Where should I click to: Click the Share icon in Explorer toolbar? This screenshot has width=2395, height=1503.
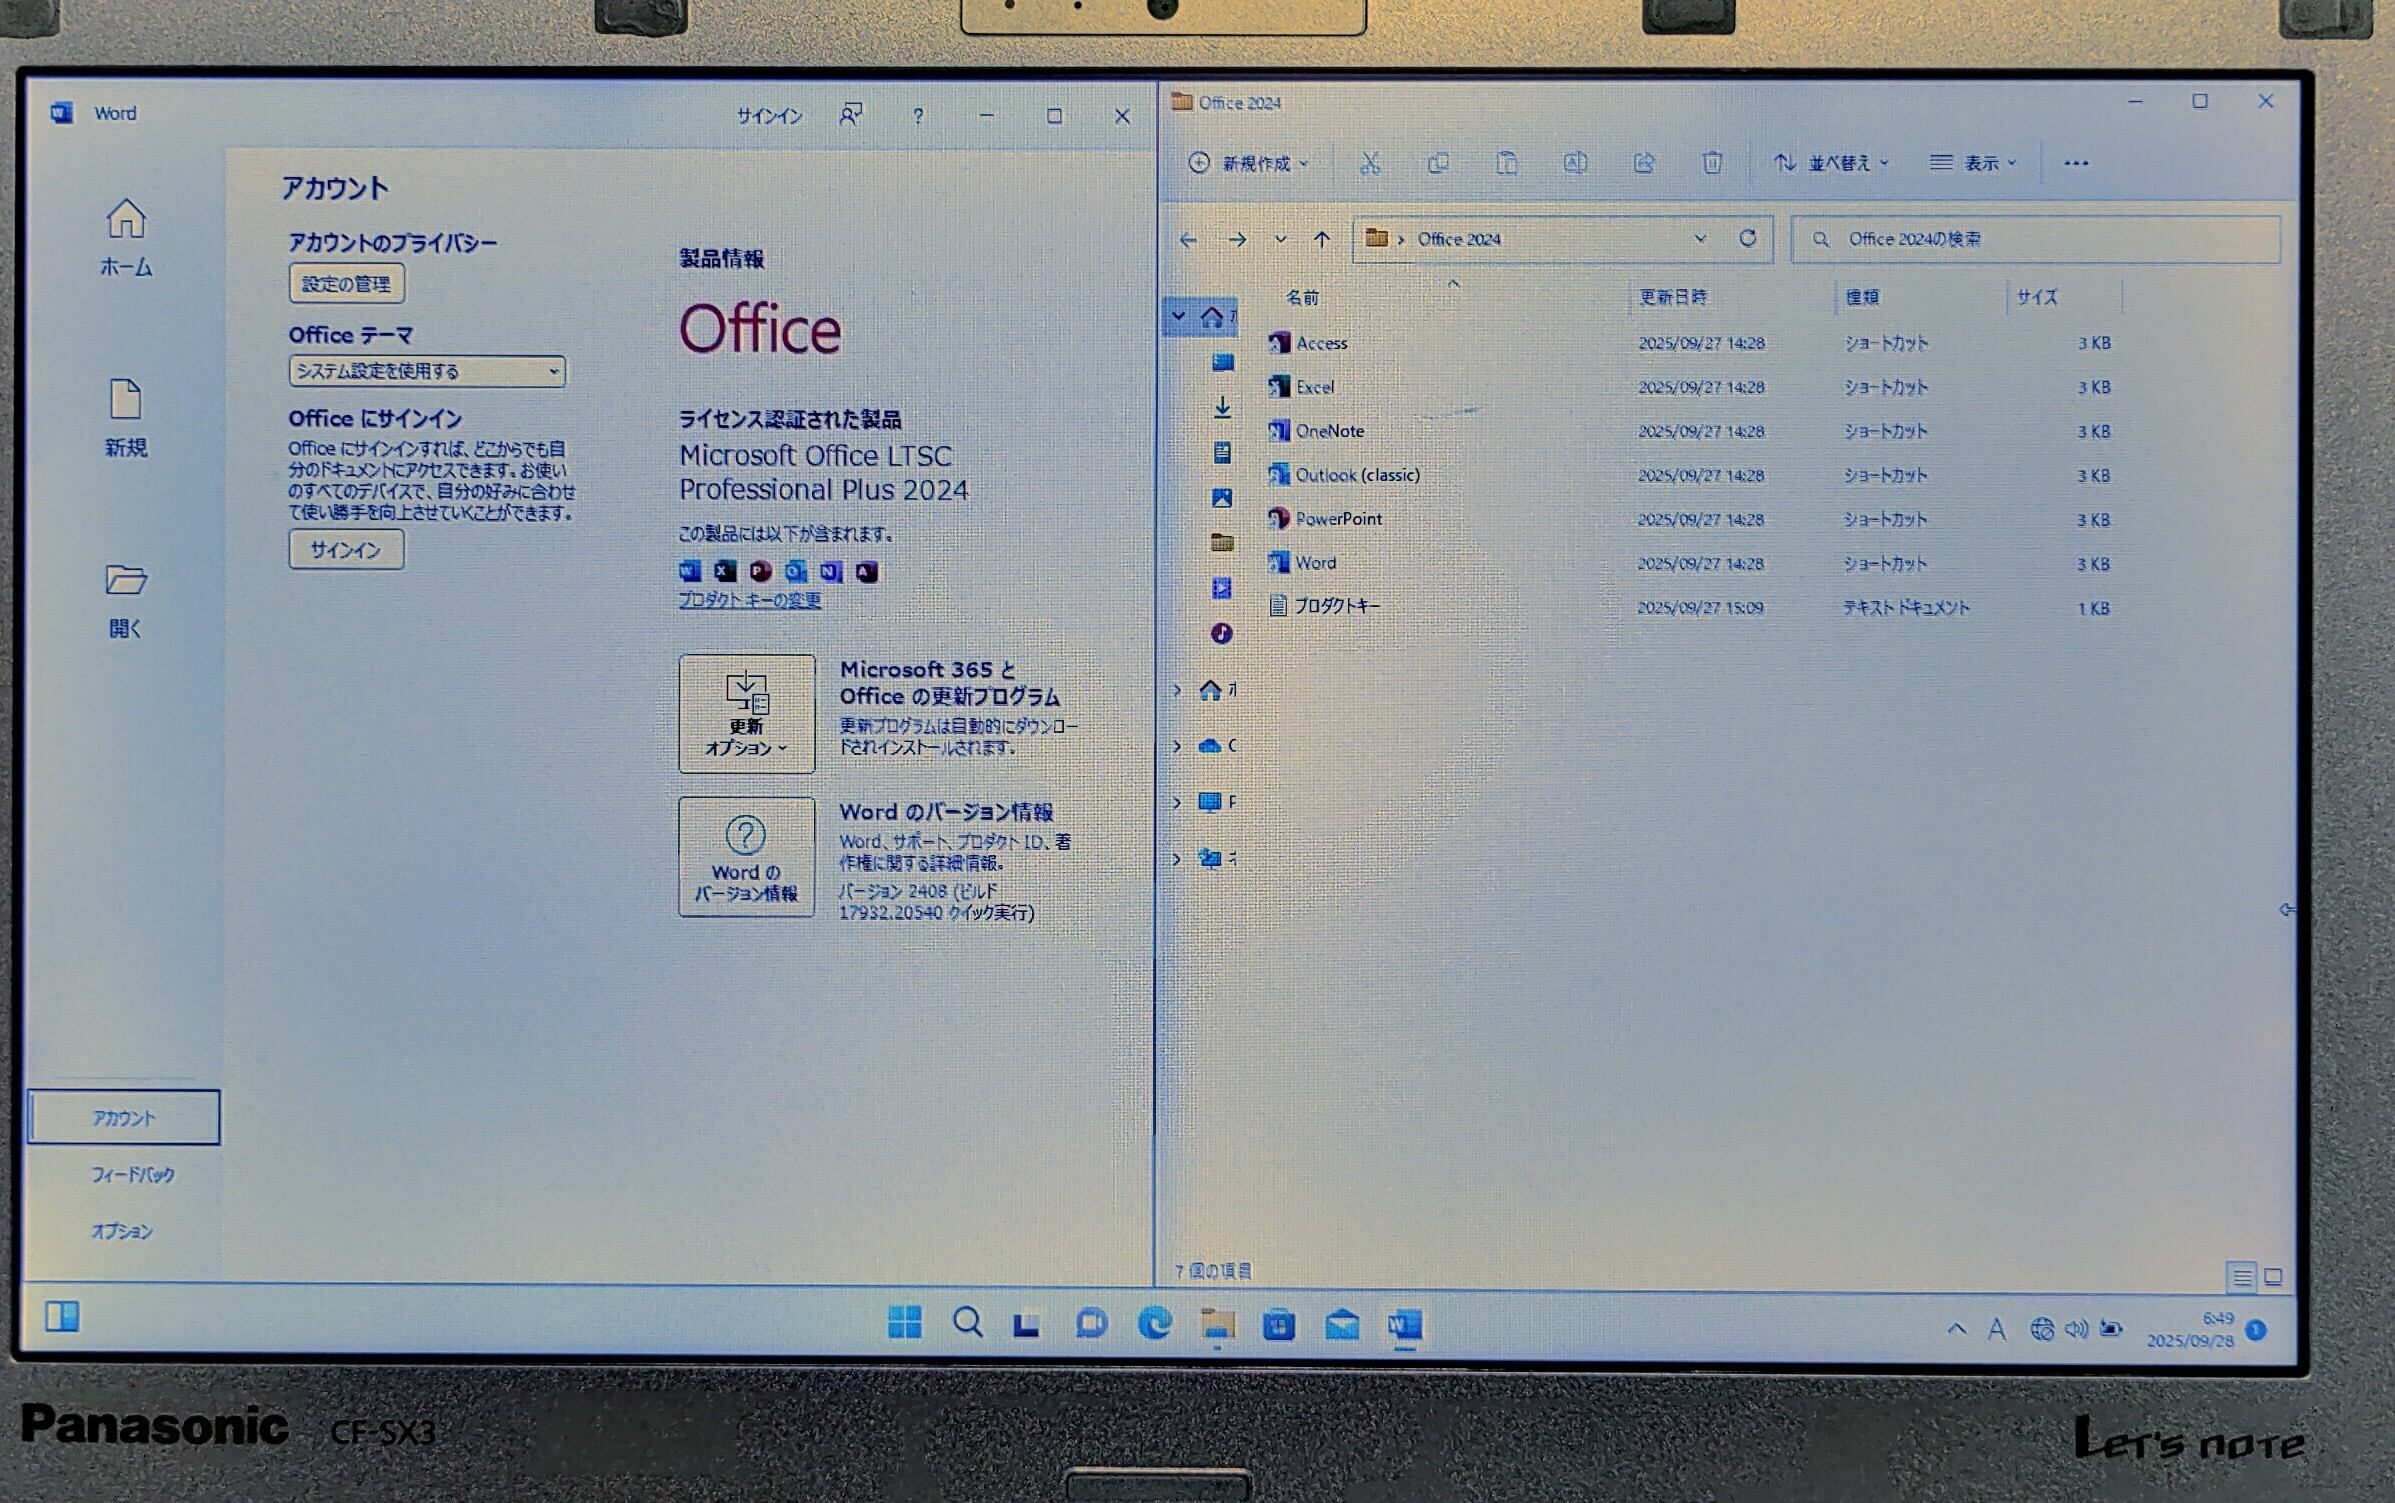pos(1643,163)
